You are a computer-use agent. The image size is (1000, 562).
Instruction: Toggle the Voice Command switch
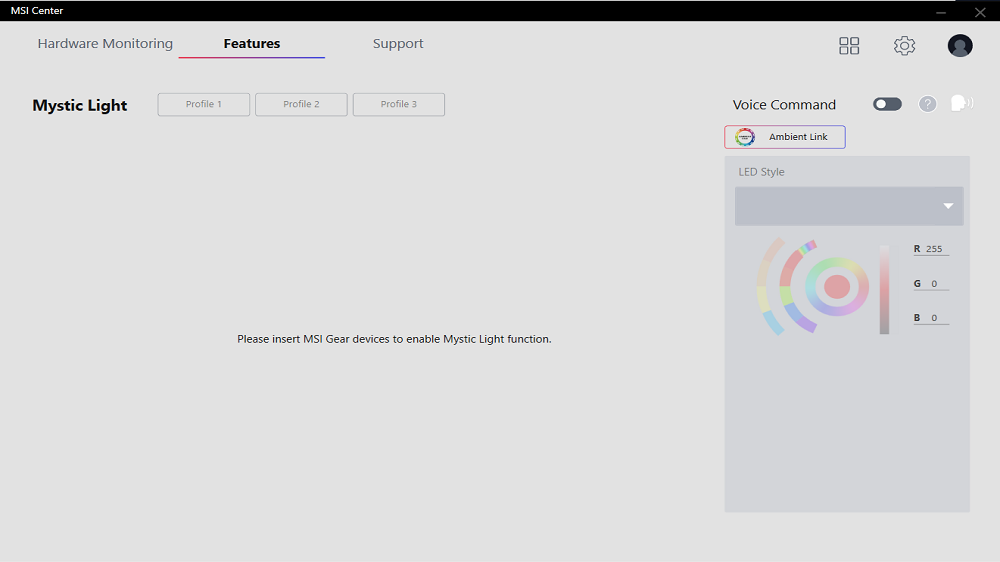pyautogui.click(x=887, y=104)
